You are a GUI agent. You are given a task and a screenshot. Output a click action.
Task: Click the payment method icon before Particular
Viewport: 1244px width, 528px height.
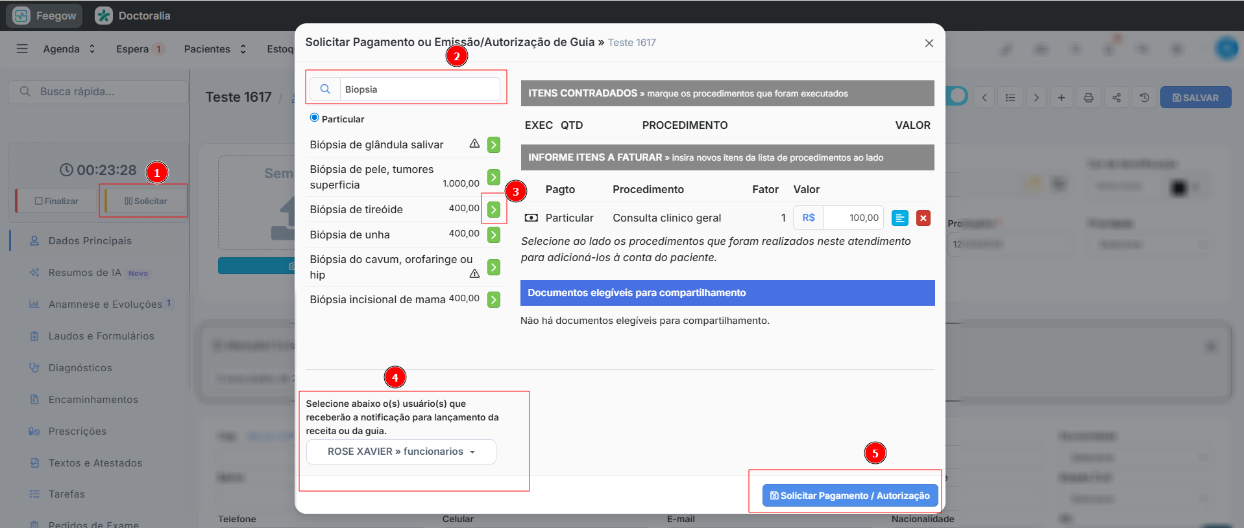(x=531, y=217)
